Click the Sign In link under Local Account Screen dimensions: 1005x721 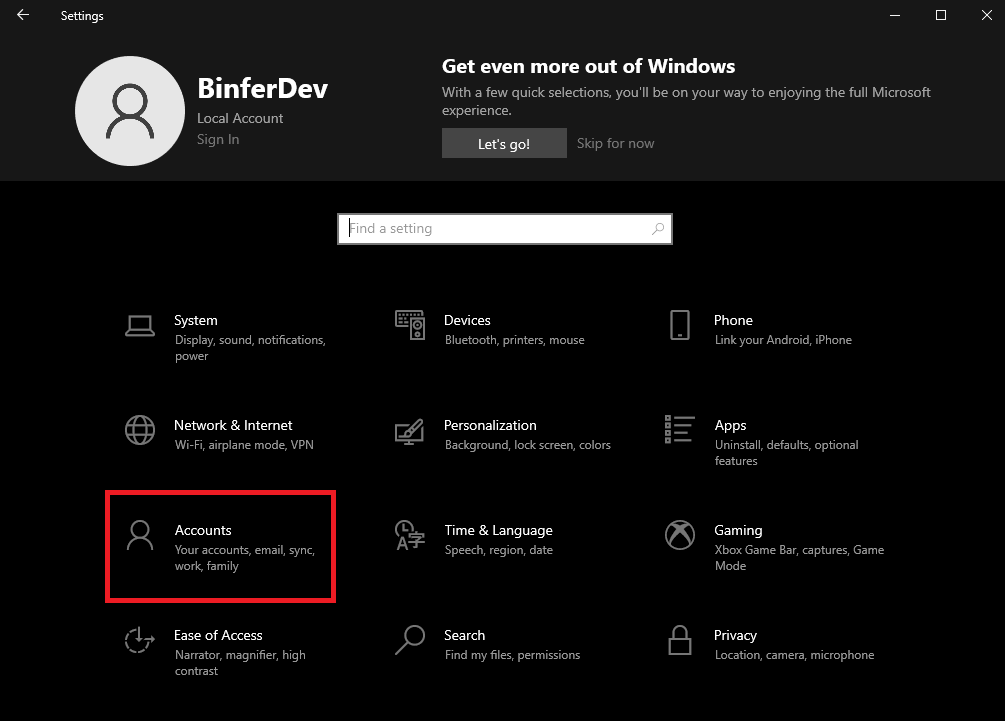tap(218, 139)
